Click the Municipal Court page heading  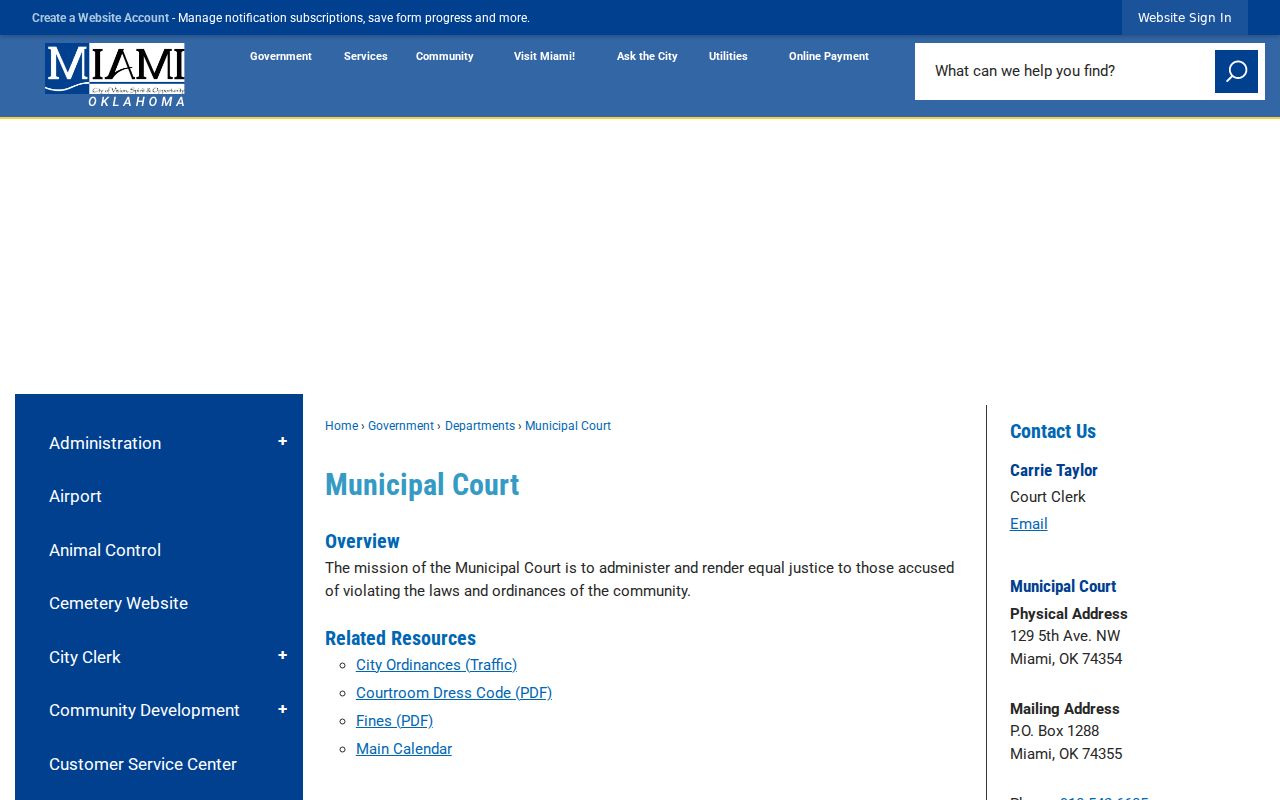(x=422, y=485)
